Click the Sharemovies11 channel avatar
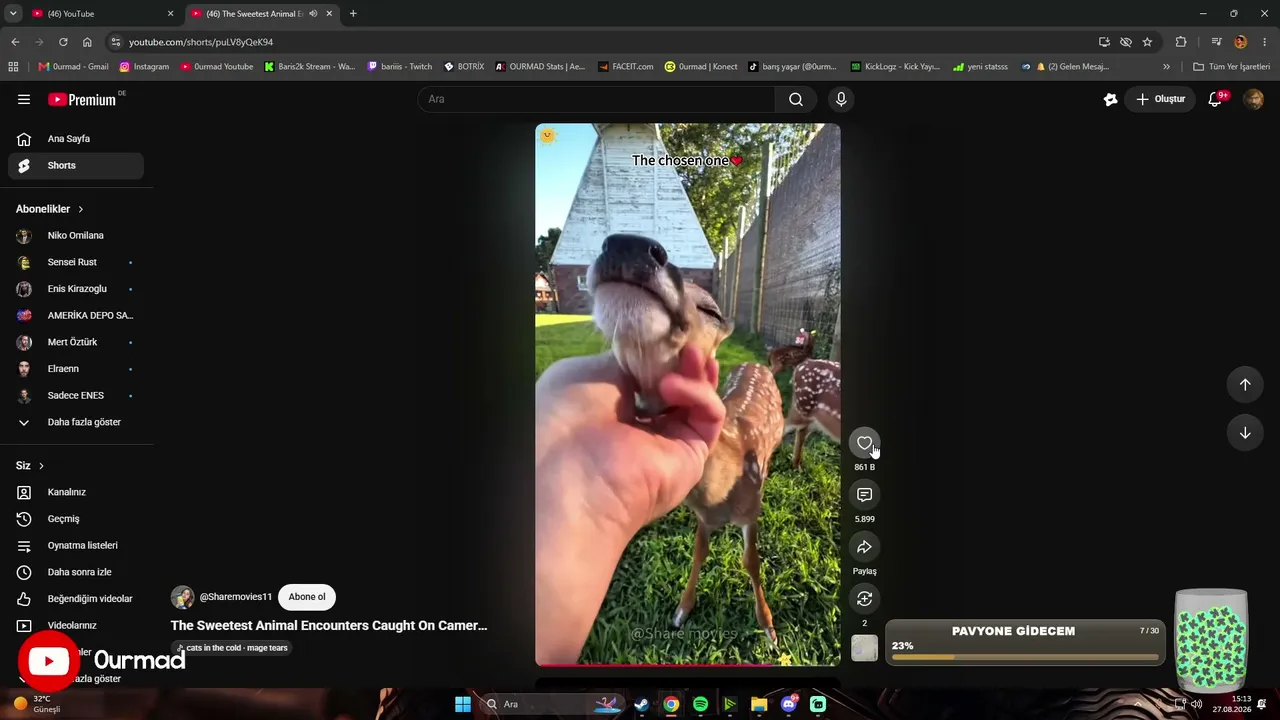Screen dimensions: 1280x720 click(183, 598)
